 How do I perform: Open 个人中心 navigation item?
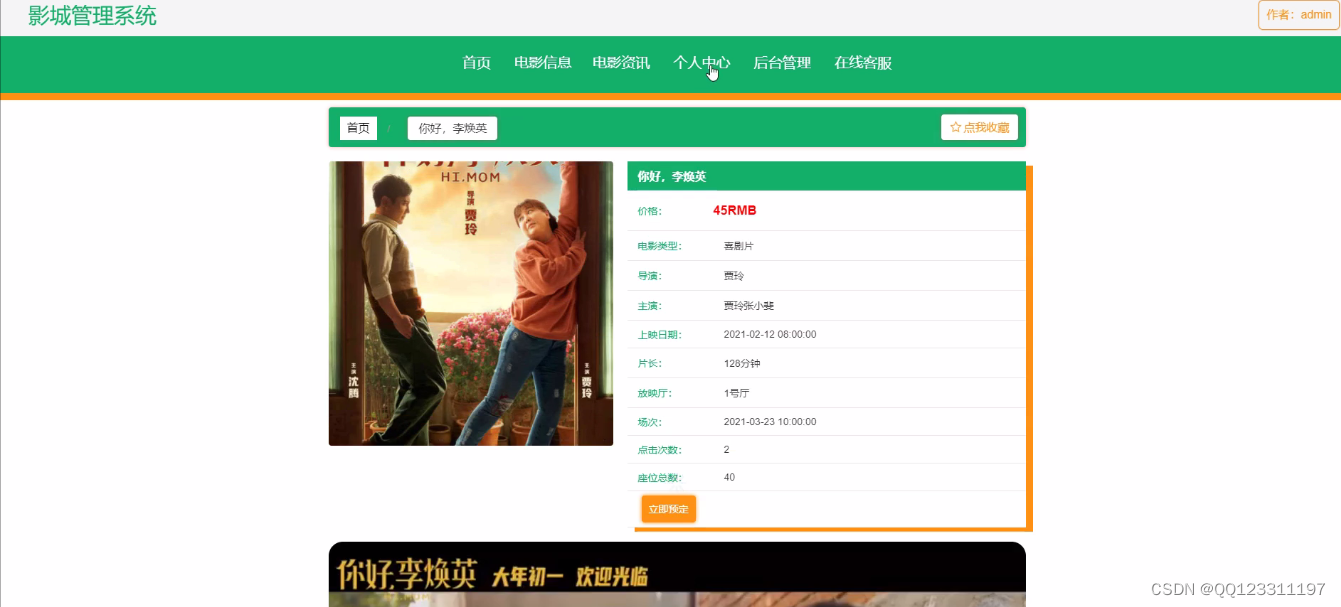tap(702, 63)
